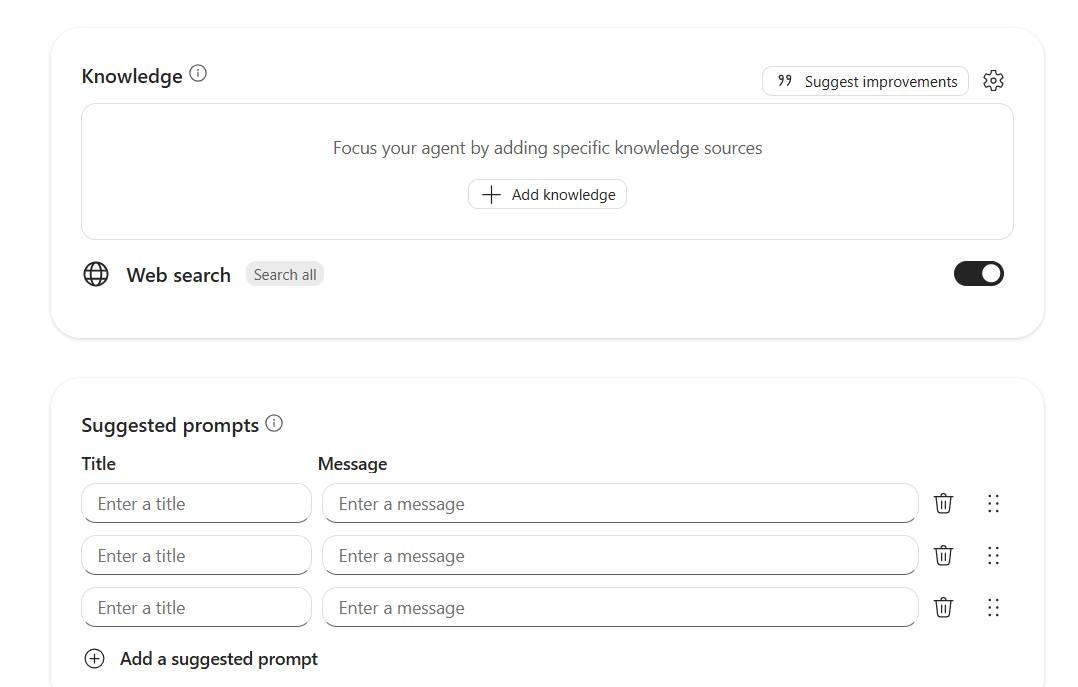Click first prompt row's drag handle

pos(993,503)
